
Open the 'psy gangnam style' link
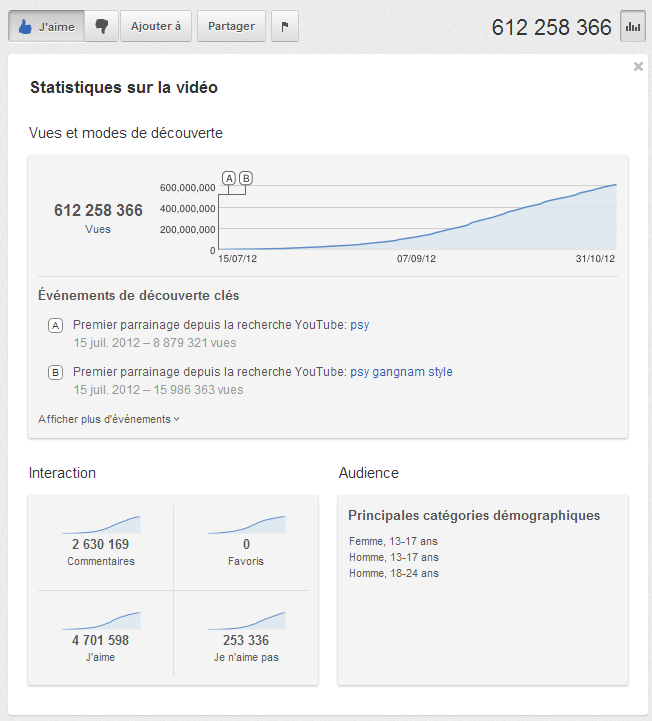point(401,372)
